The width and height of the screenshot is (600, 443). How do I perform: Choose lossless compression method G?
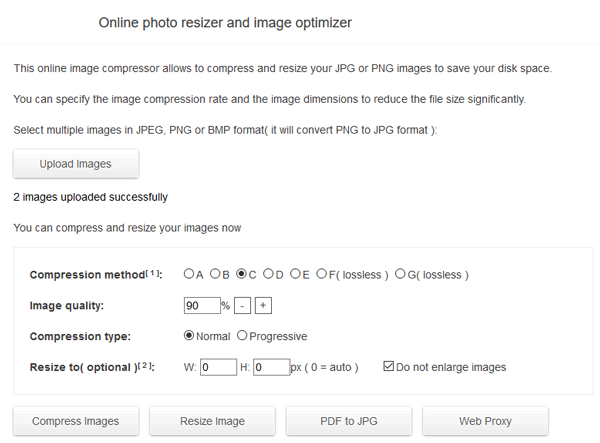(x=401, y=274)
